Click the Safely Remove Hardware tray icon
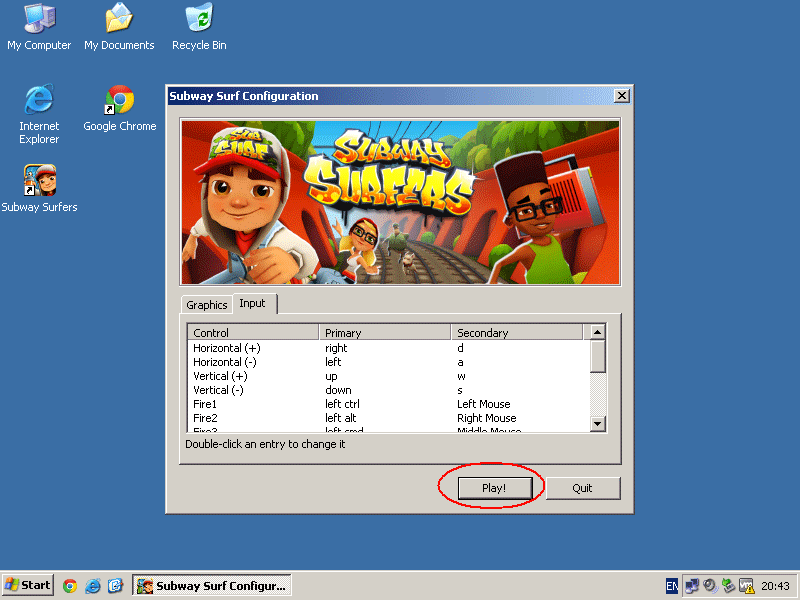 728,586
